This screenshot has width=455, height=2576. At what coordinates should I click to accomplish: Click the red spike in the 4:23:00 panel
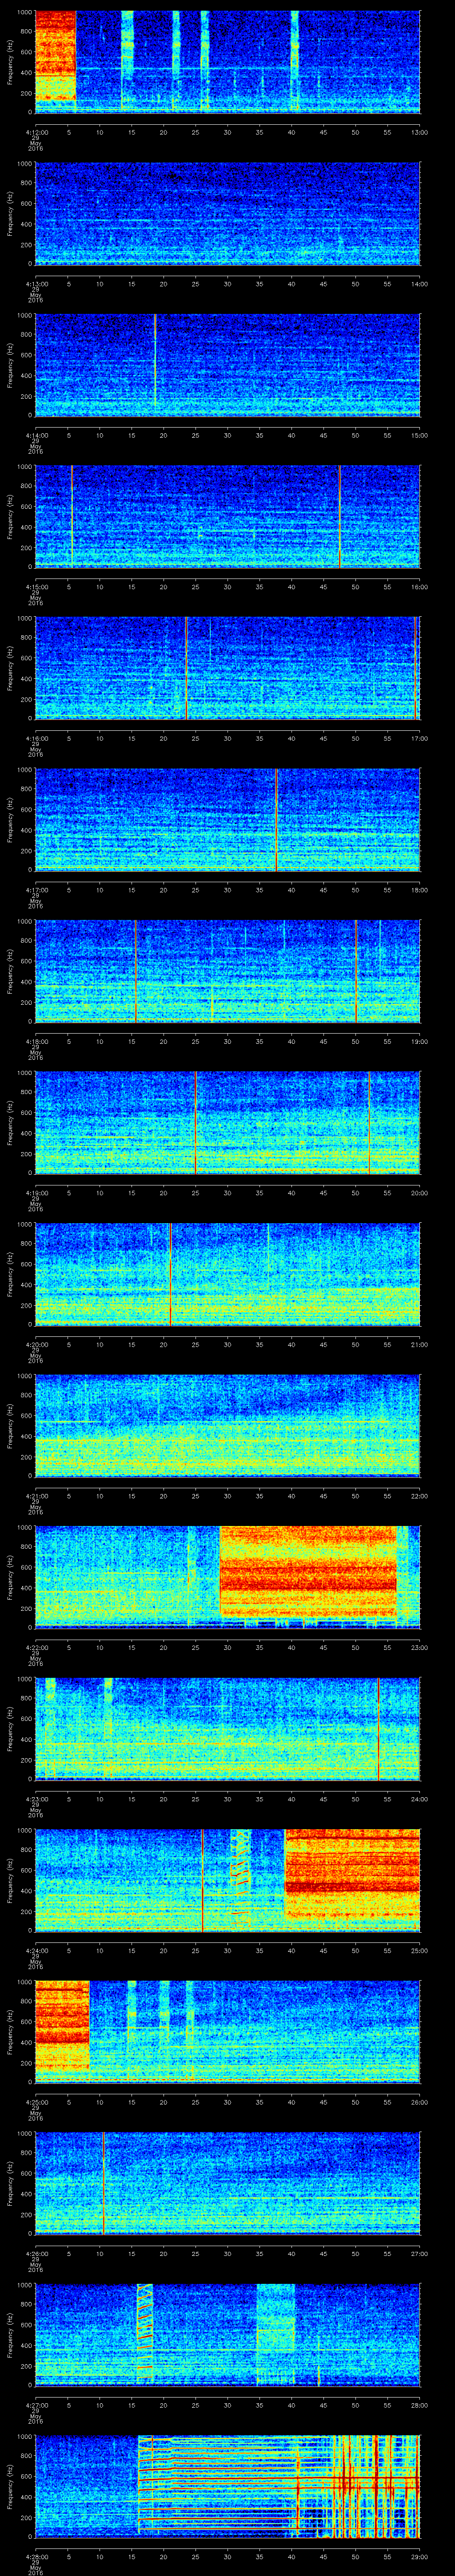coord(378,1729)
